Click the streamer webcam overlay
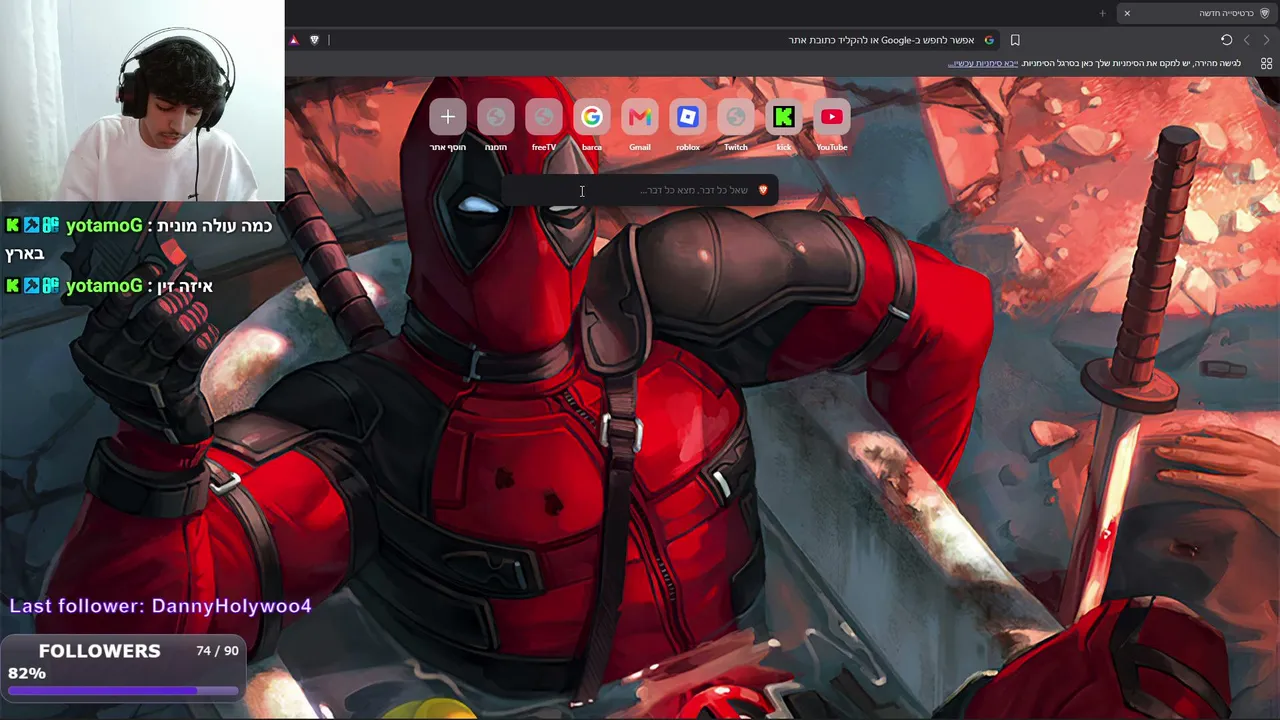 click(x=142, y=100)
